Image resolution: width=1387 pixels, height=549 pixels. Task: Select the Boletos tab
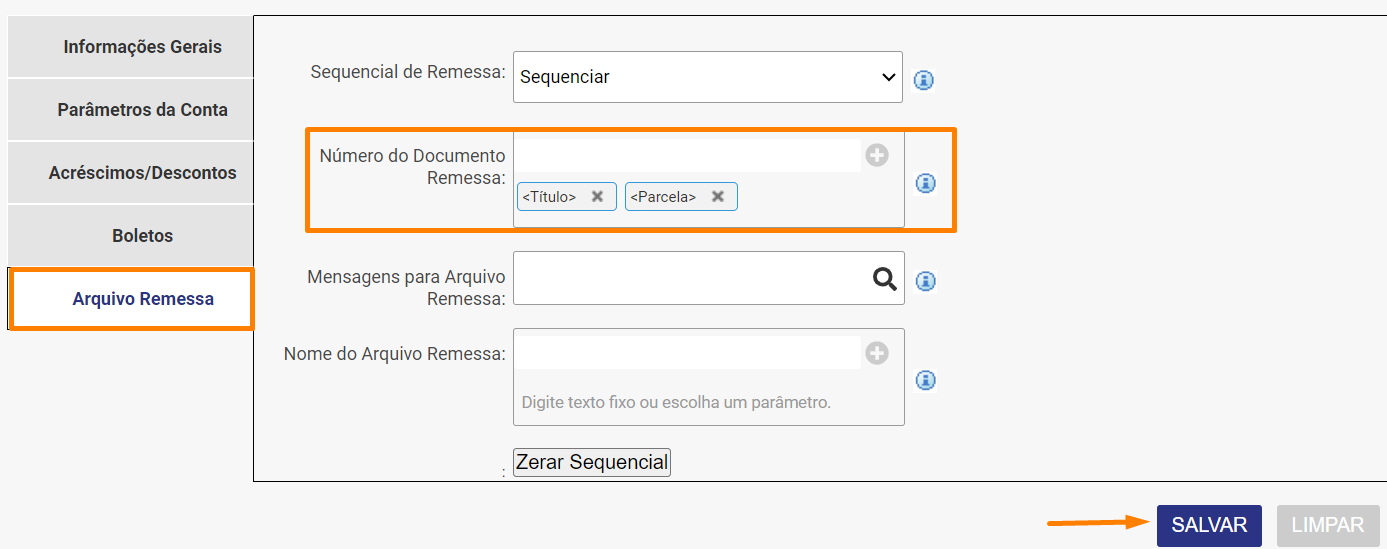[143, 236]
